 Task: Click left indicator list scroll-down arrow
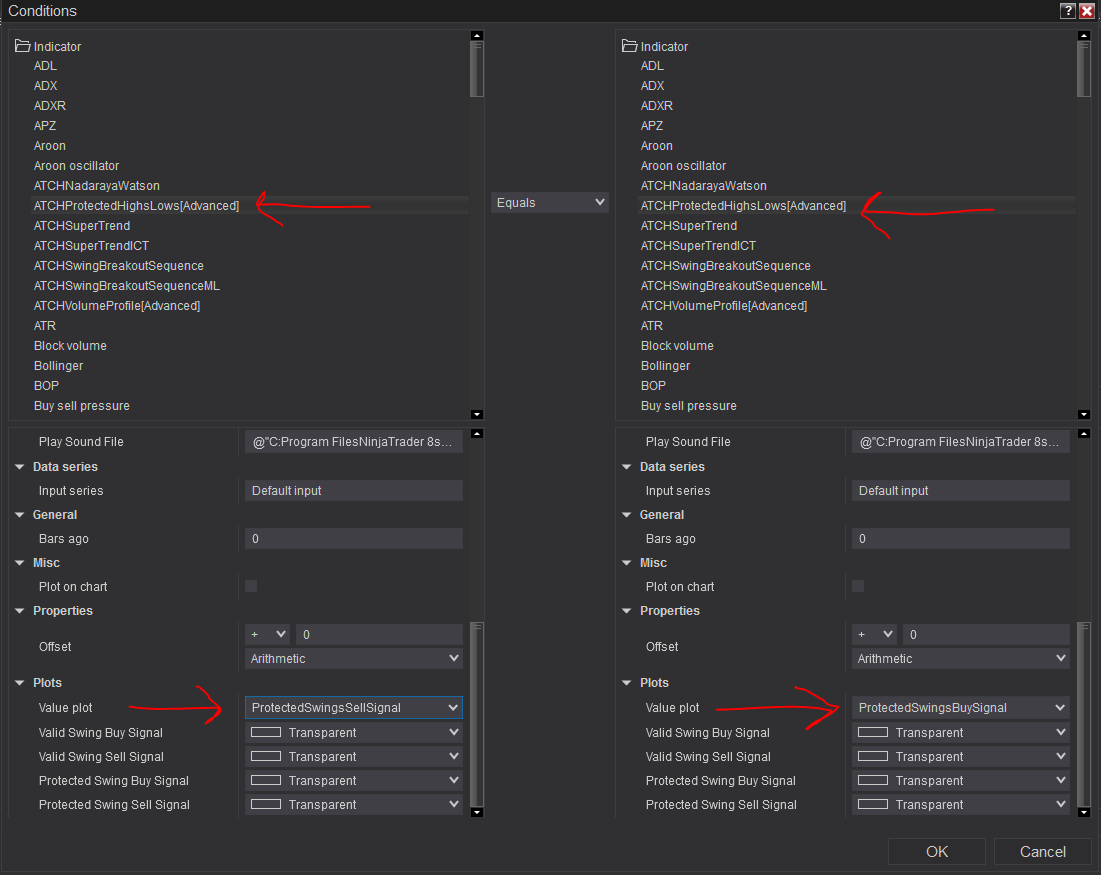(x=477, y=414)
